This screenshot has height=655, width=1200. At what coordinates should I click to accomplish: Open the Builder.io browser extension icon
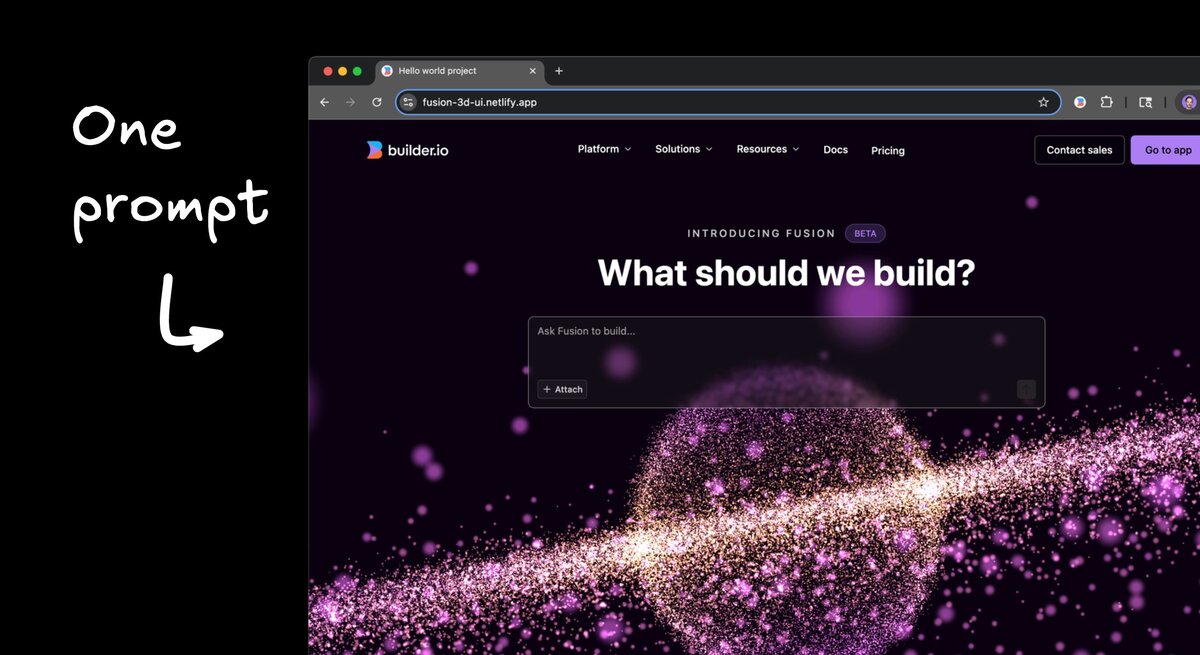point(1080,102)
